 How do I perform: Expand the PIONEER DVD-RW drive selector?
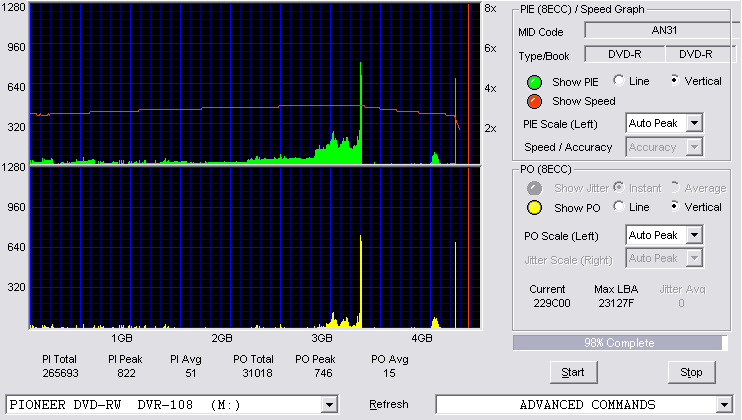point(329,405)
